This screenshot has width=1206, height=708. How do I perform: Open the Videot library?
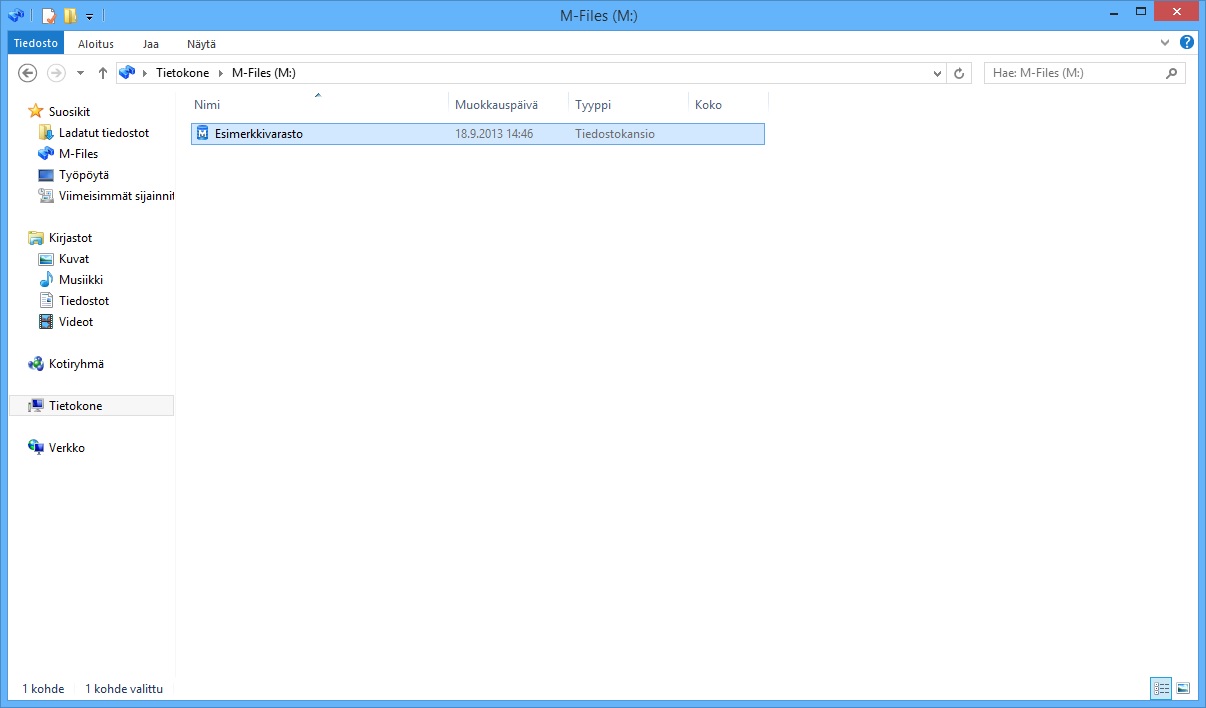[x=76, y=322]
